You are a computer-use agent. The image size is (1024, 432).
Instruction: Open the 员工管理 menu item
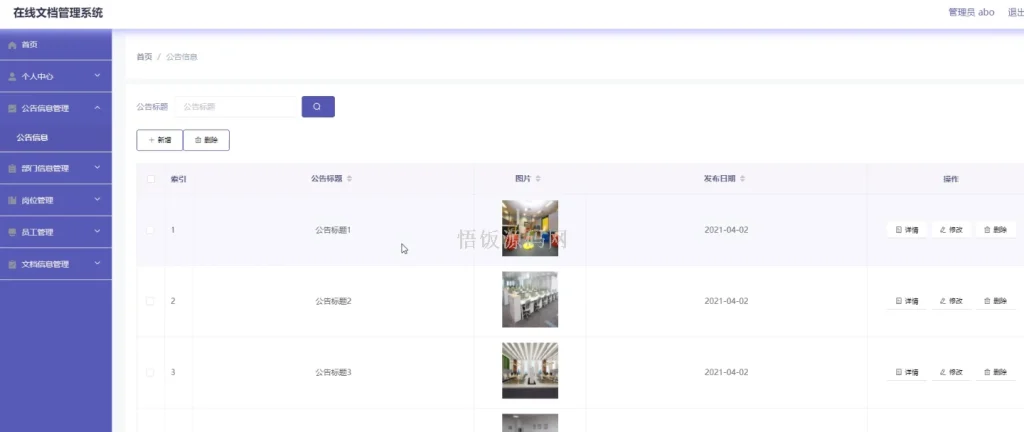click(56, 232)
